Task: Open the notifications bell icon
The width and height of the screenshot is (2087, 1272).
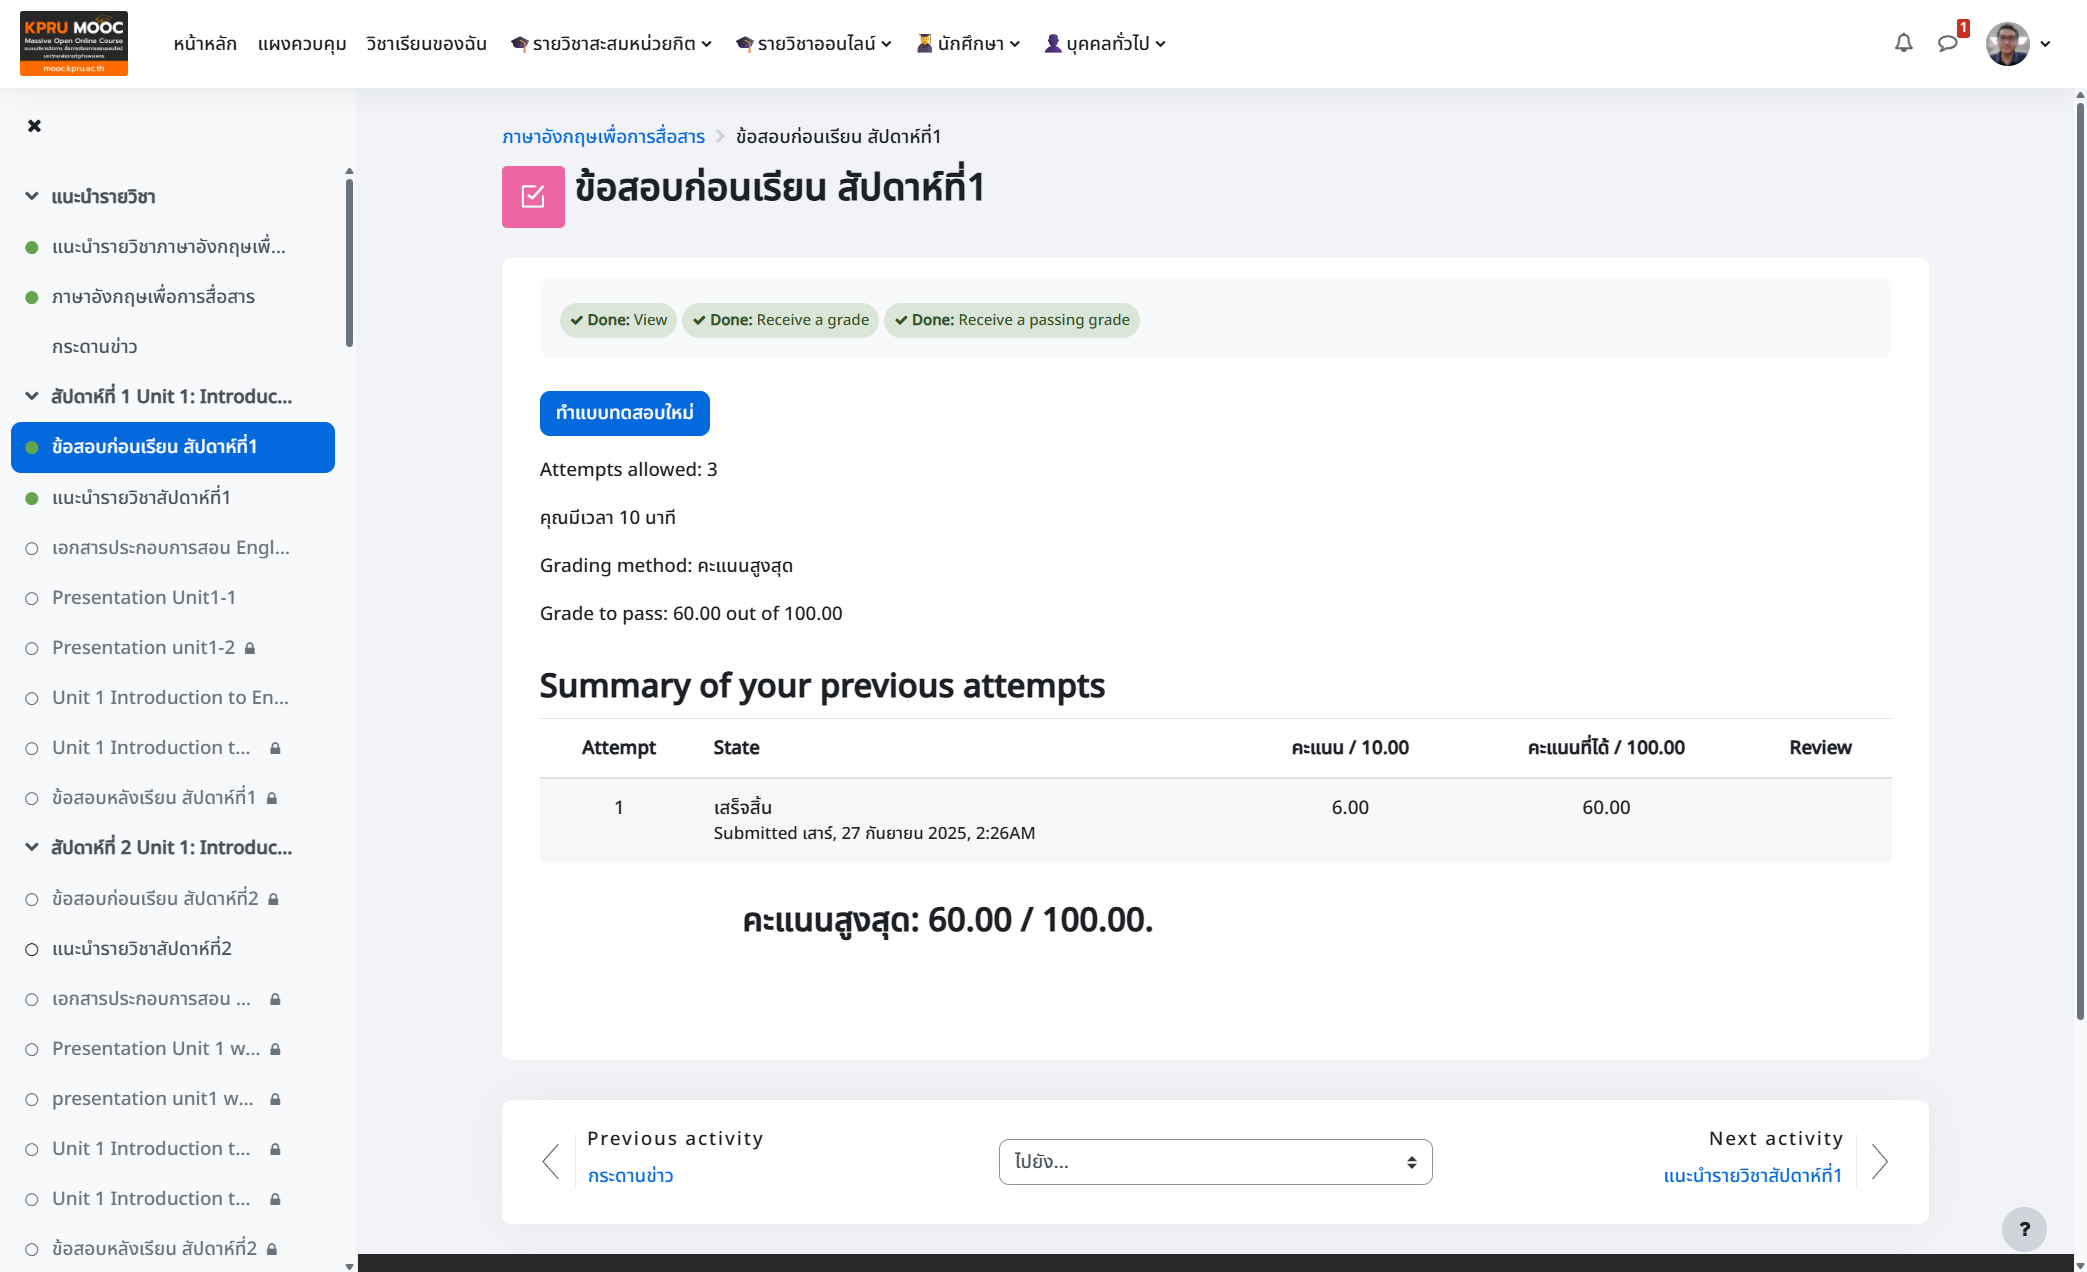Action: (1903, 43)
